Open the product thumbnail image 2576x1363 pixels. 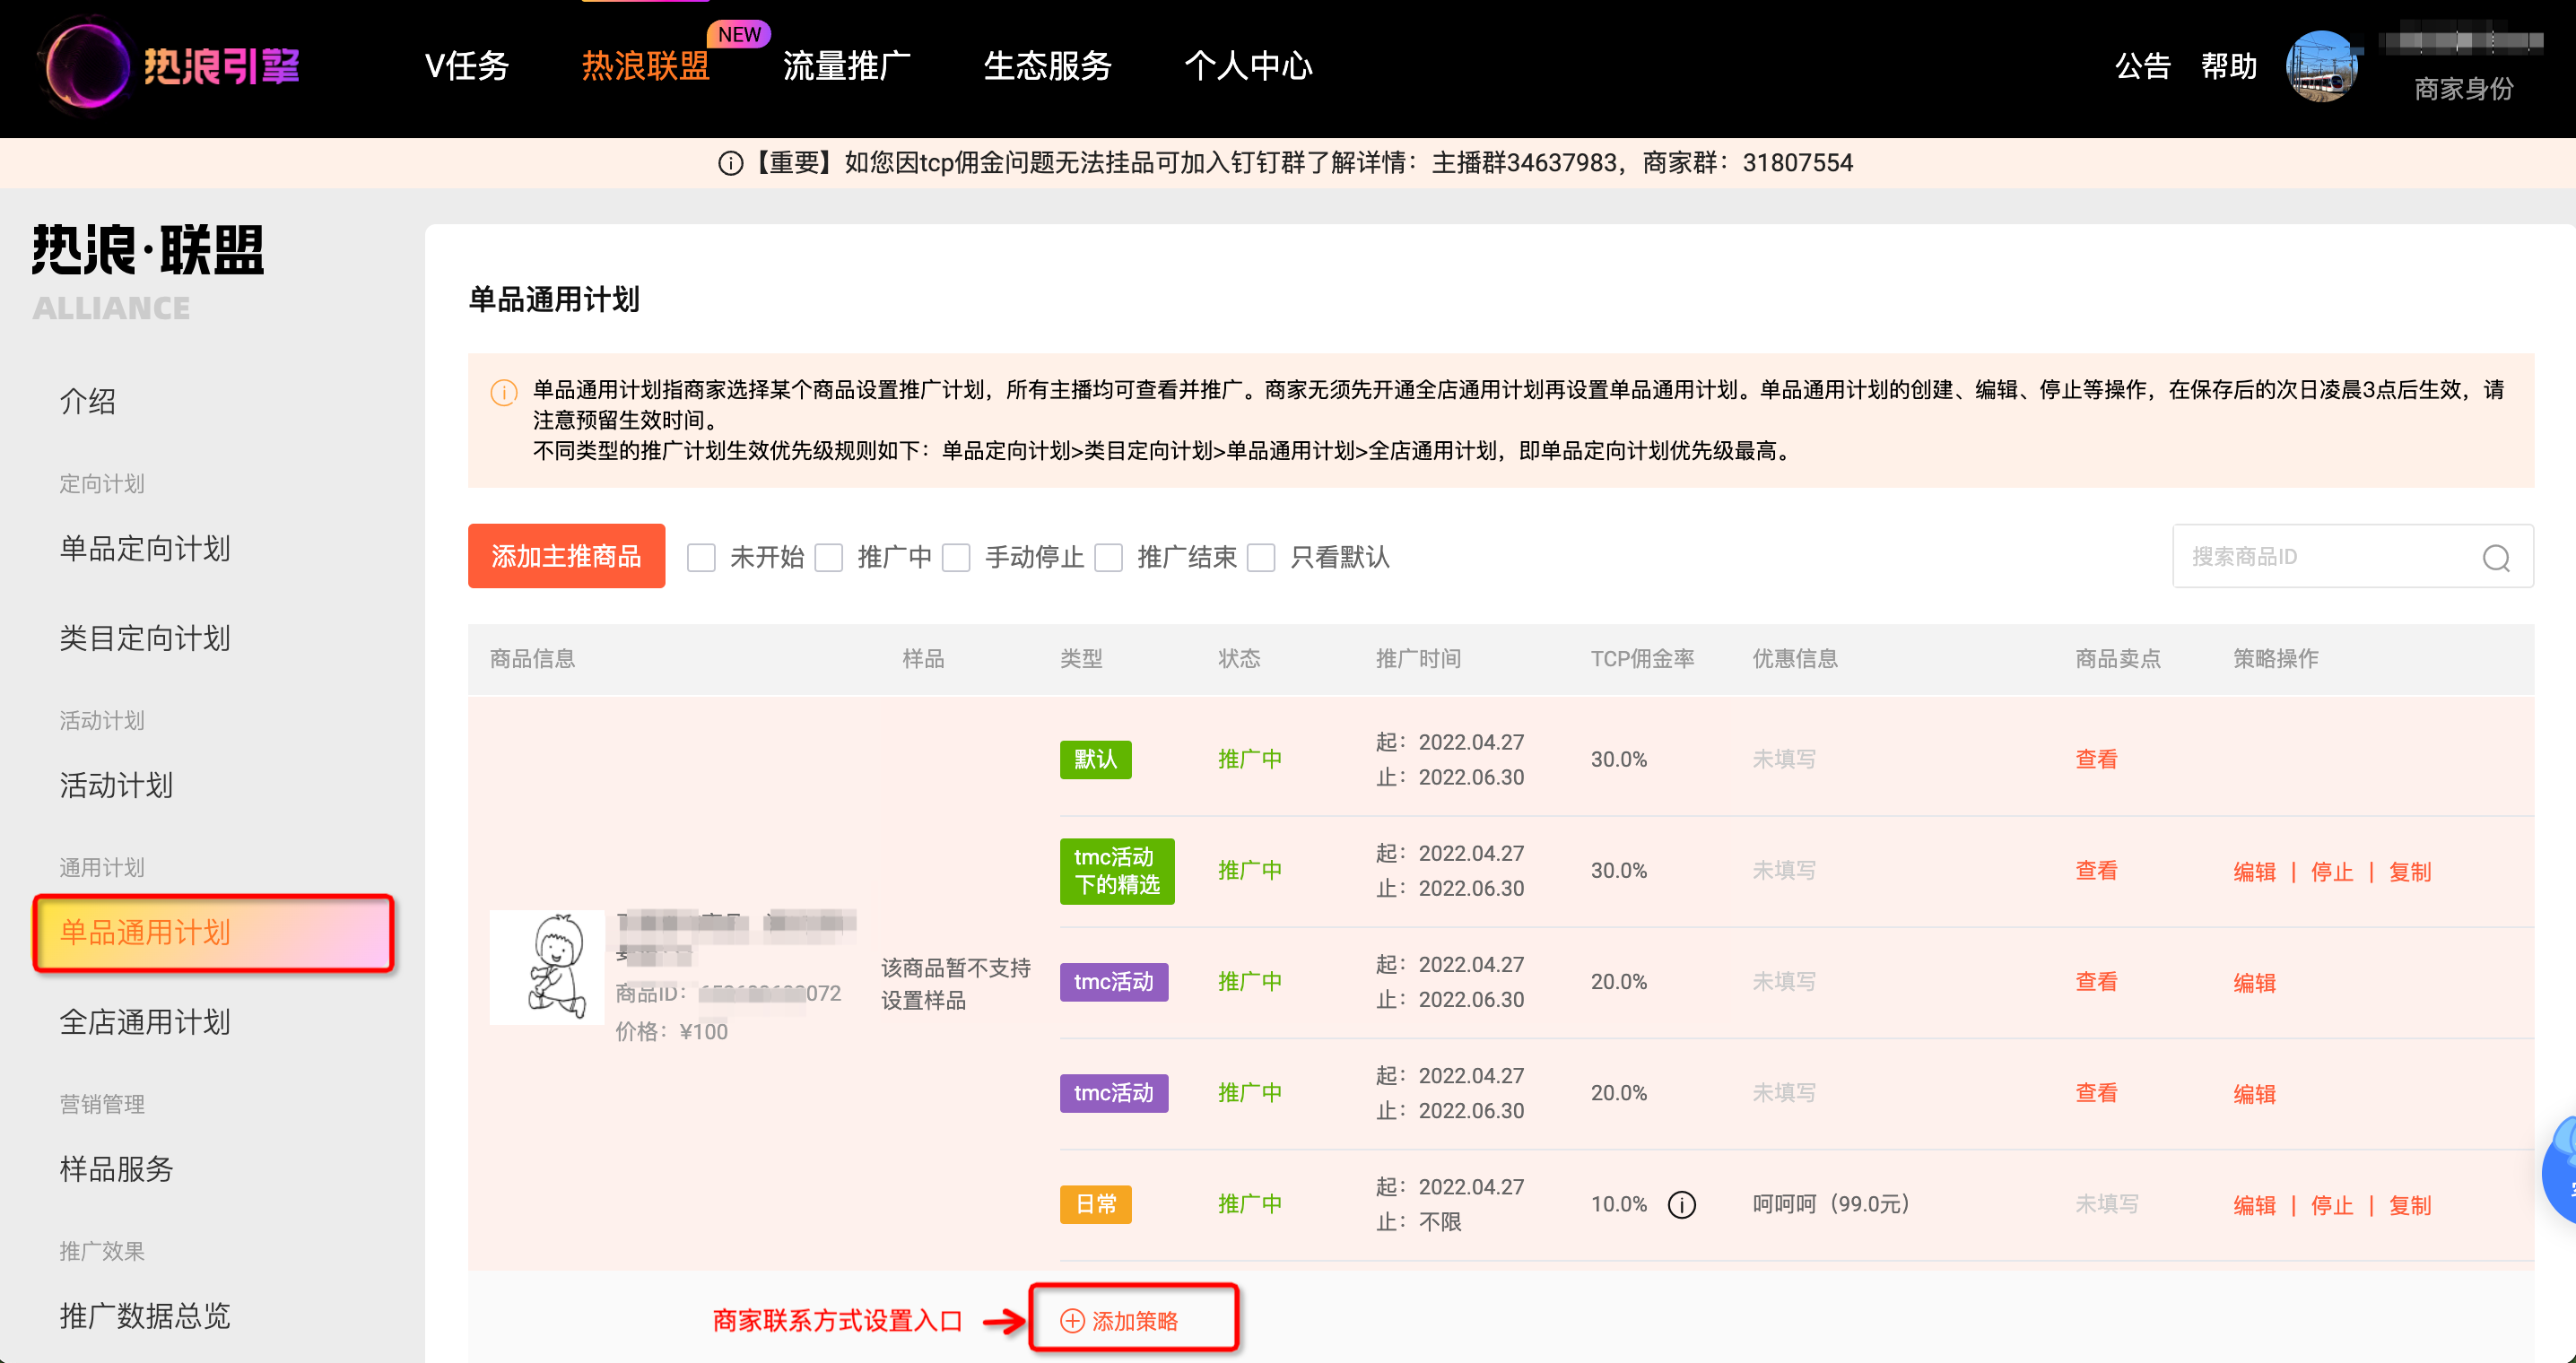click(x=547, y=967)
